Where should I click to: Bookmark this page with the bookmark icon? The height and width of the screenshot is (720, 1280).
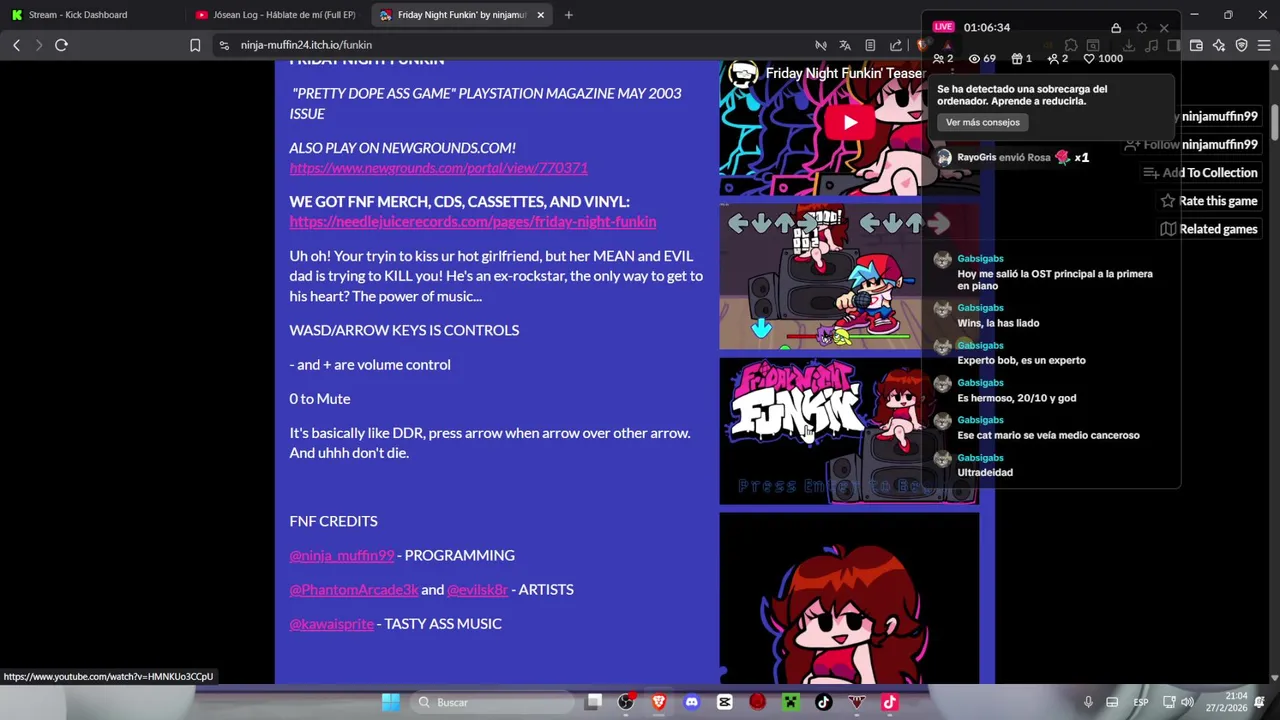(195, 45)
